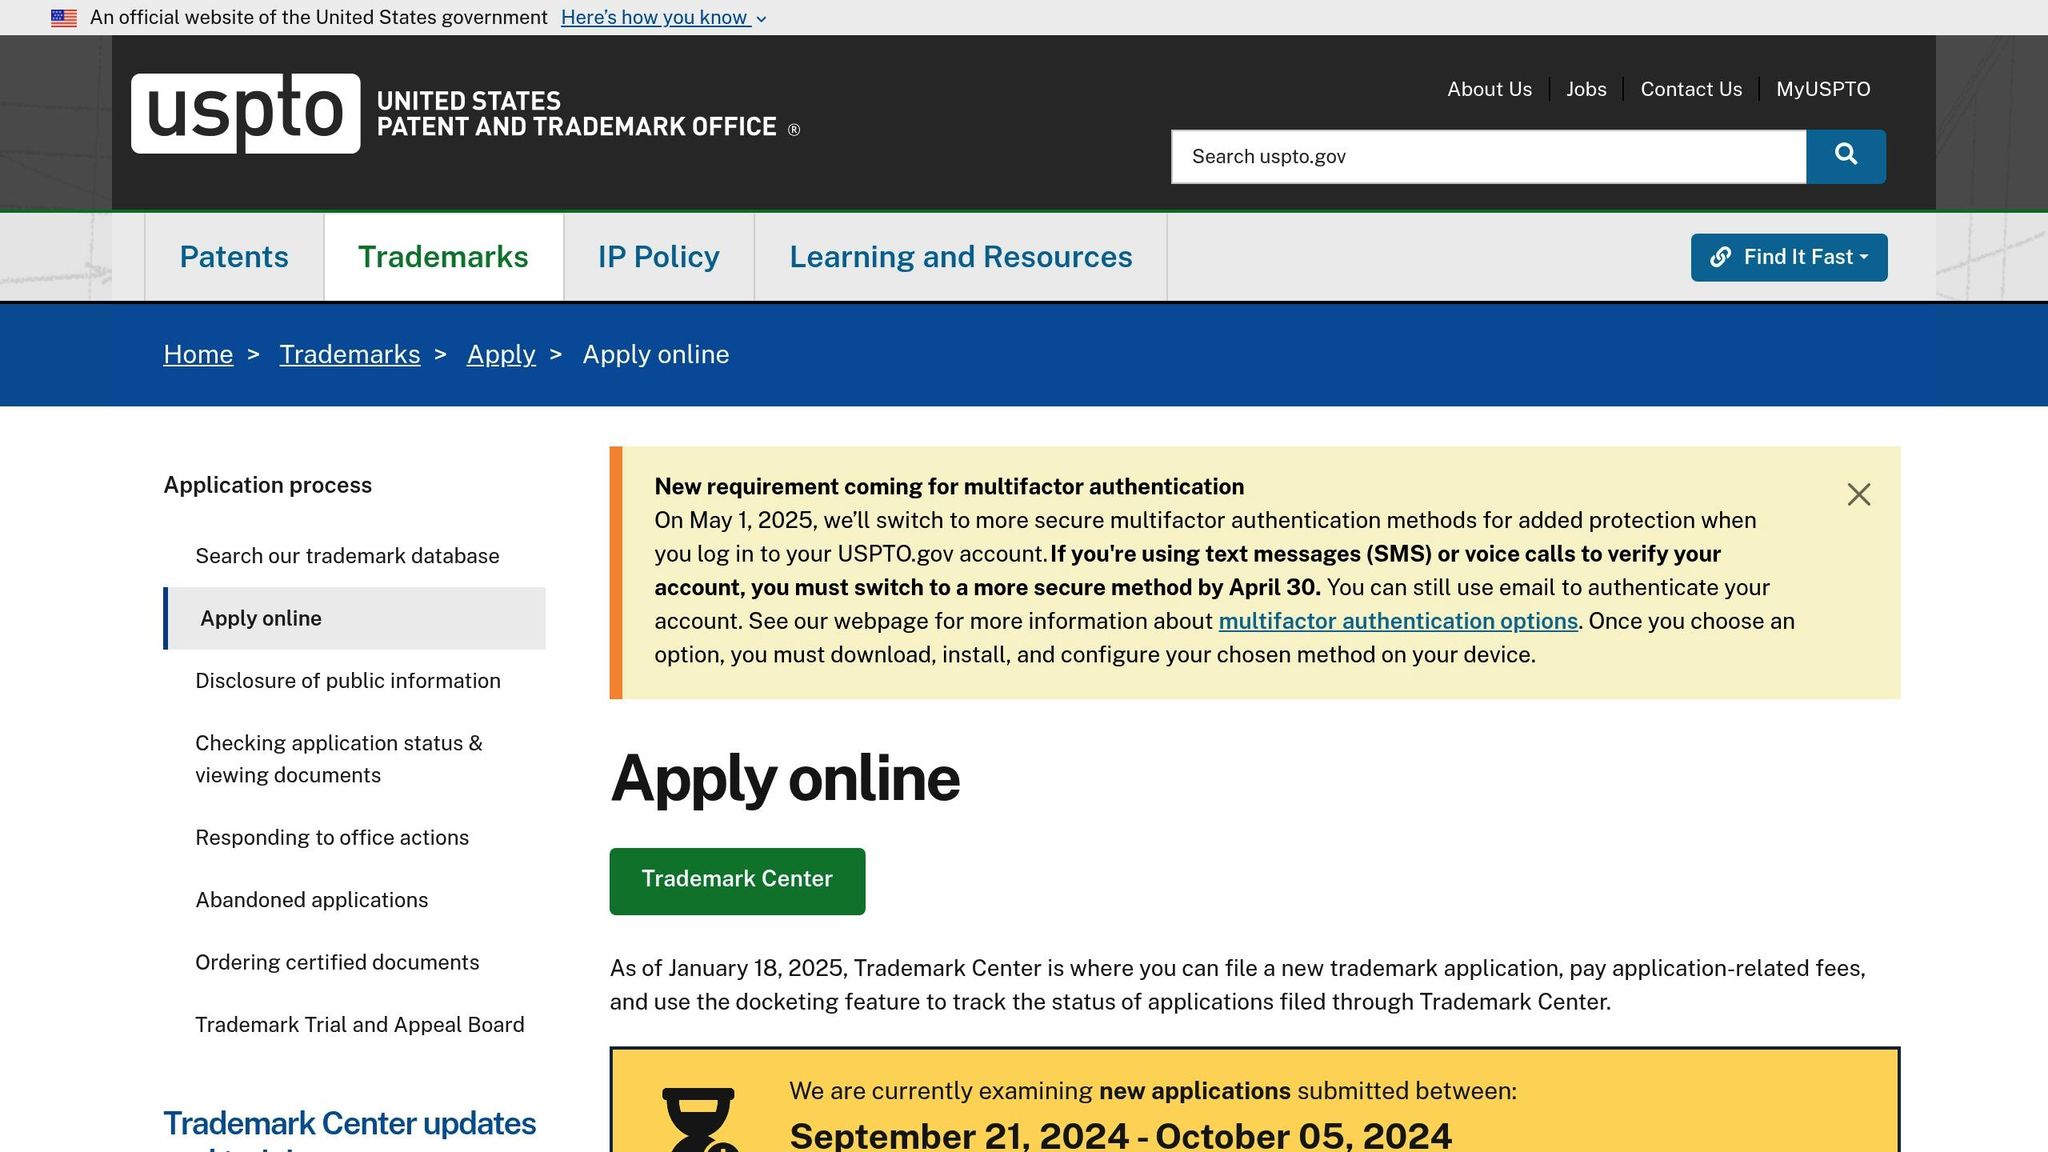Follow the multifactor authentication options link
The image size is (2048, 1152).
(1397, 621)
